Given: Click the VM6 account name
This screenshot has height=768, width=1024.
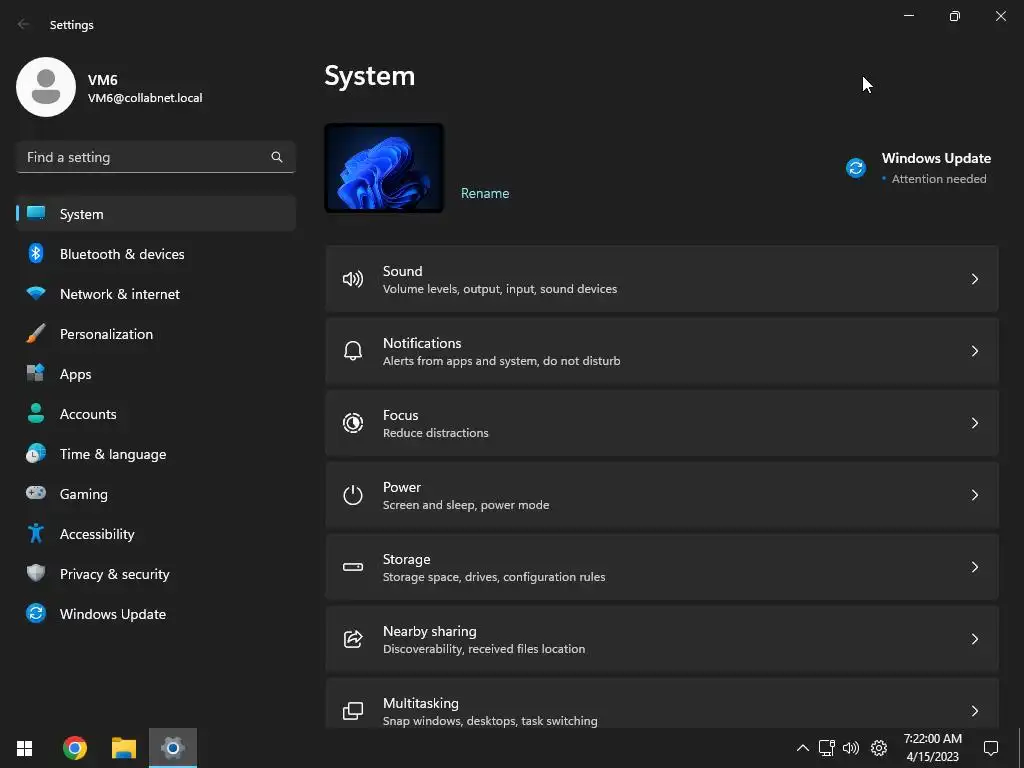Looking at the screenshot, I should (x=103, y=80).
